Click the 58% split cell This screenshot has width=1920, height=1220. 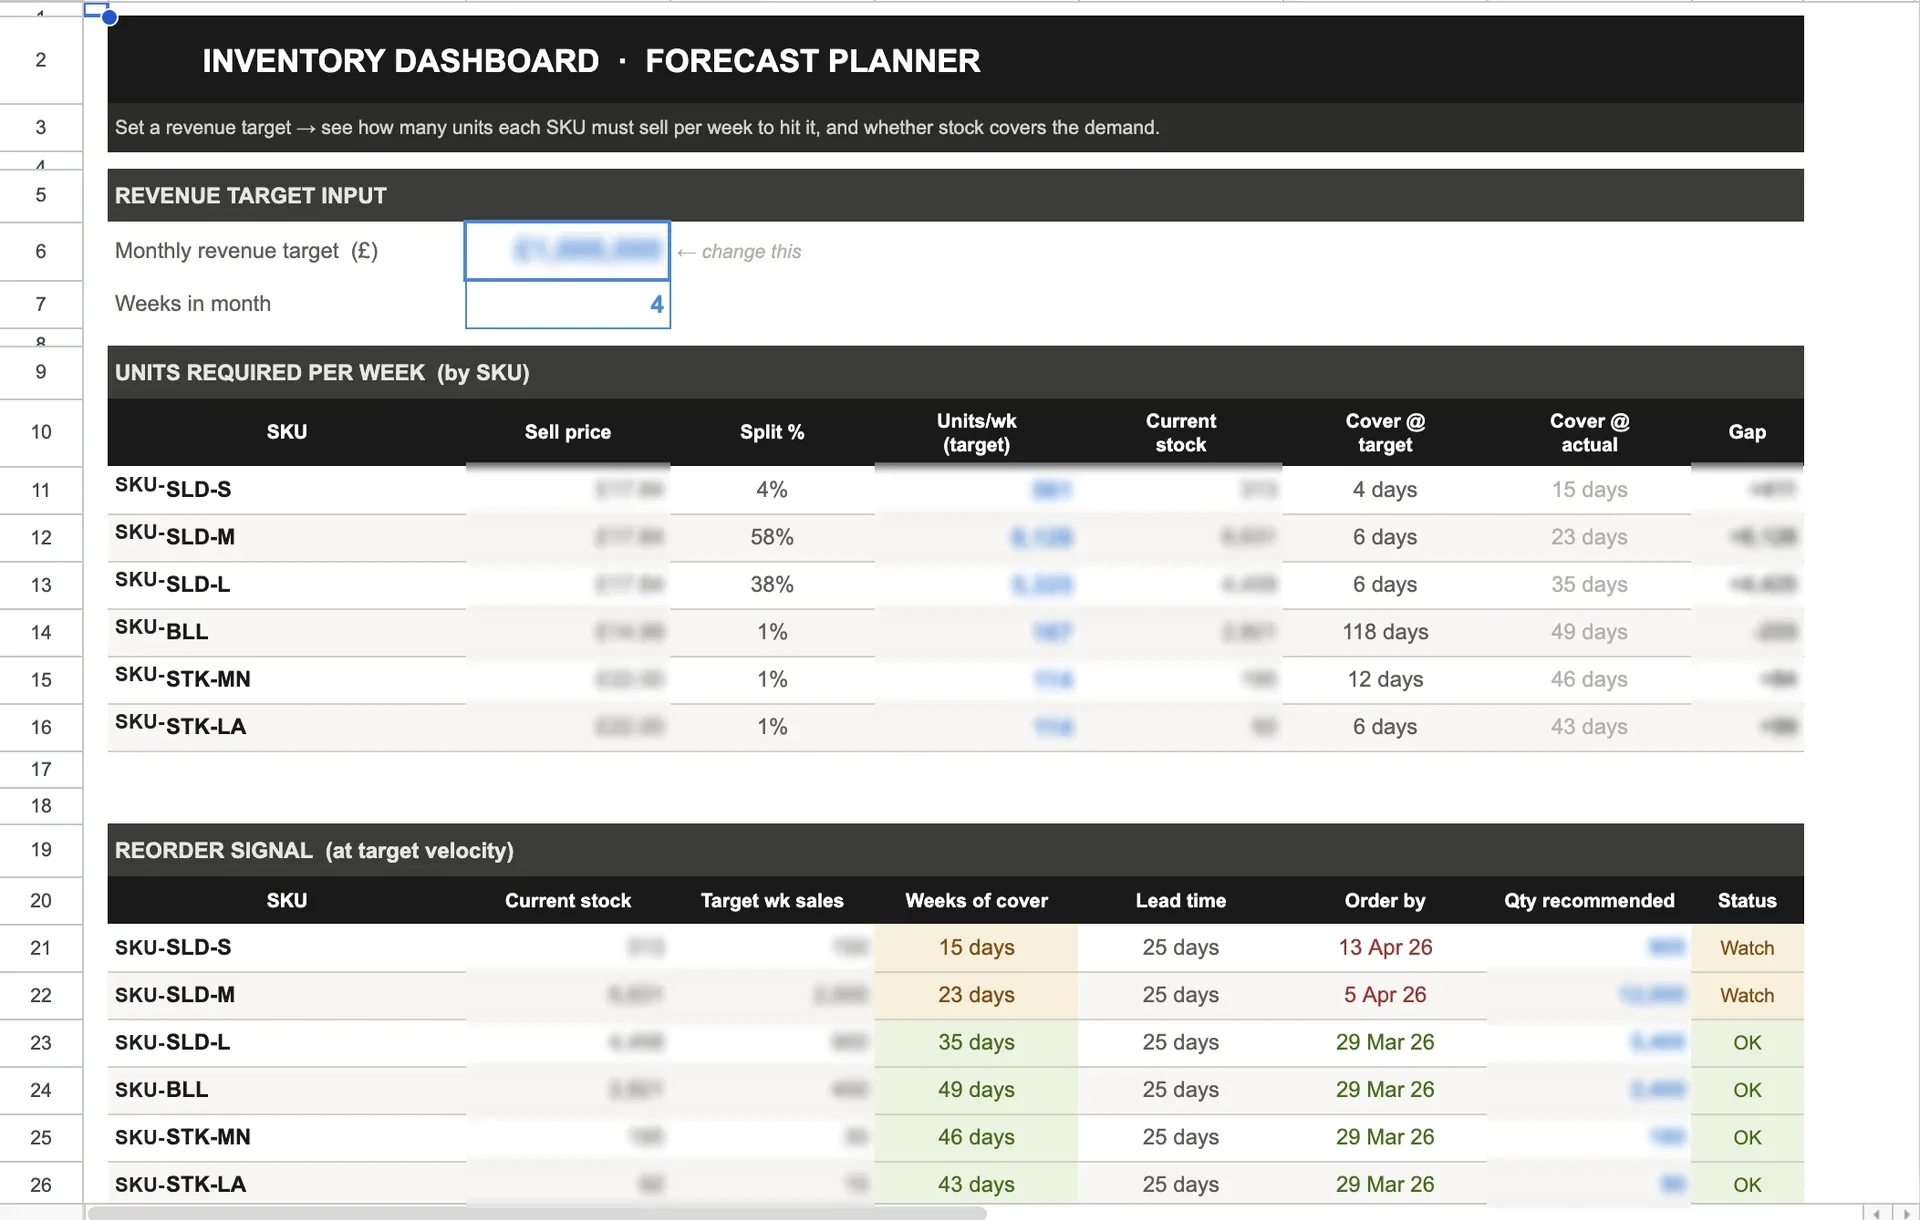click(x=772, y=537)
